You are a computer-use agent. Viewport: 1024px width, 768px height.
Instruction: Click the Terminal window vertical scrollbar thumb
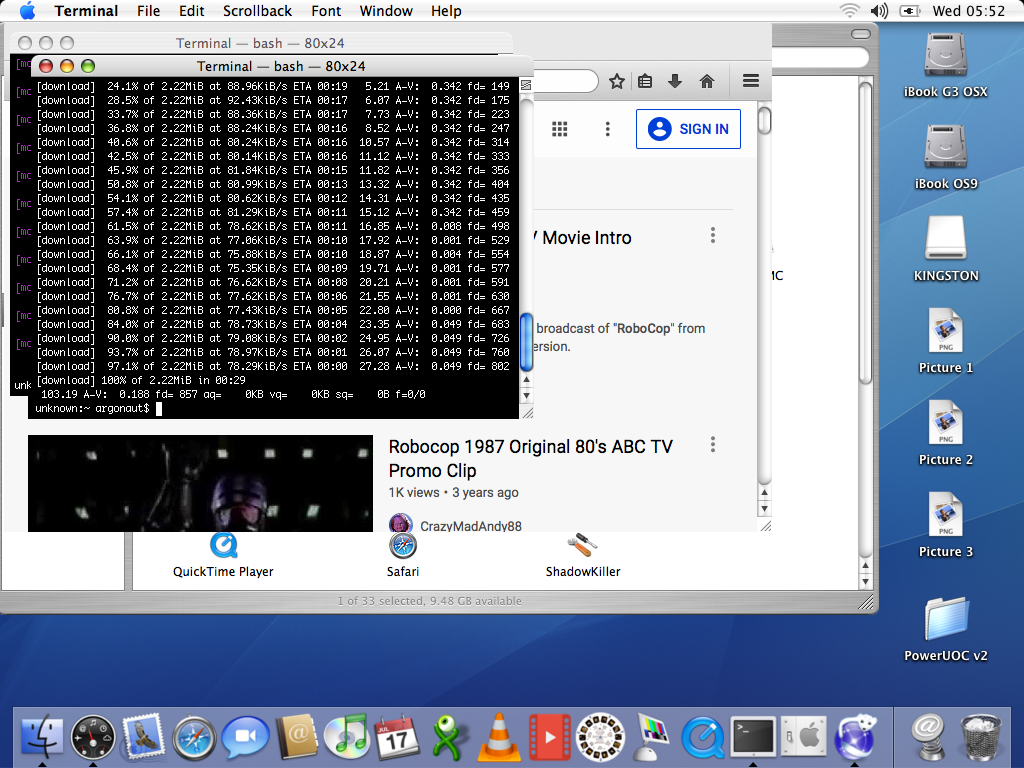click(526, 342)
